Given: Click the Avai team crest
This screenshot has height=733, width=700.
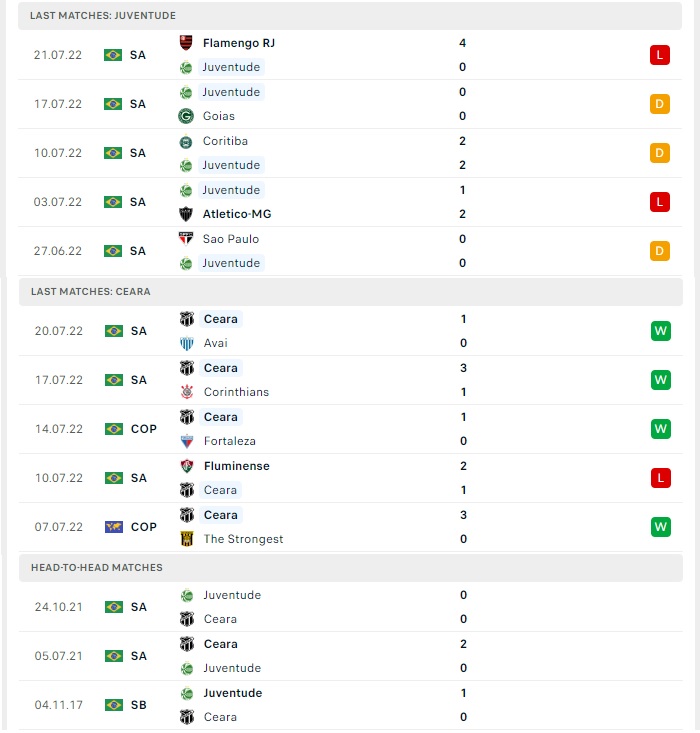Looking at the screenshot, I should (x=187, y=343).
